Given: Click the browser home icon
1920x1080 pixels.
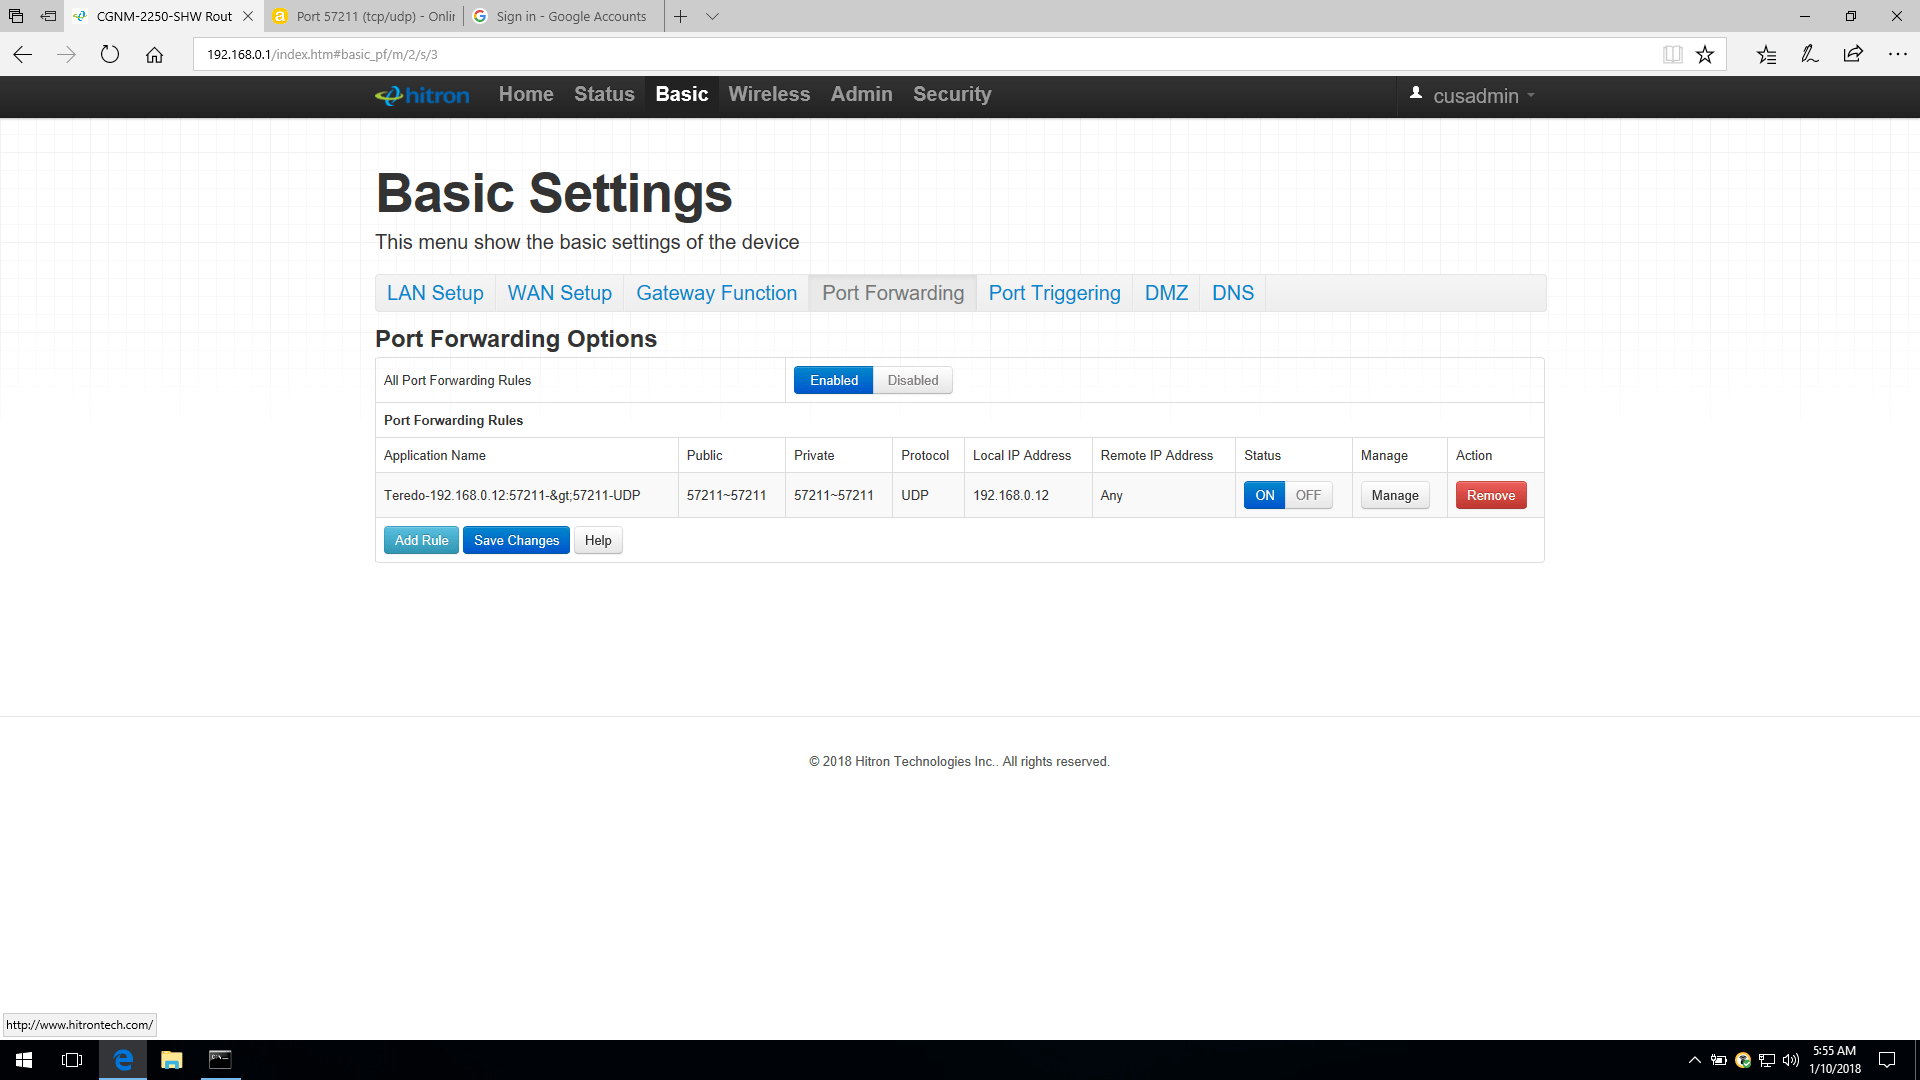Looking at the screenshot, I should tap(154, 55).
